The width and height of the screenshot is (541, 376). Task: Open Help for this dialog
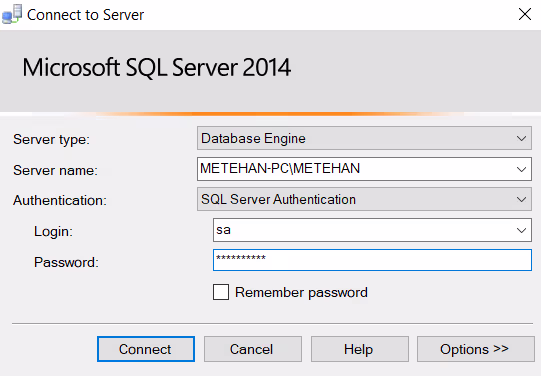(360, 349)
